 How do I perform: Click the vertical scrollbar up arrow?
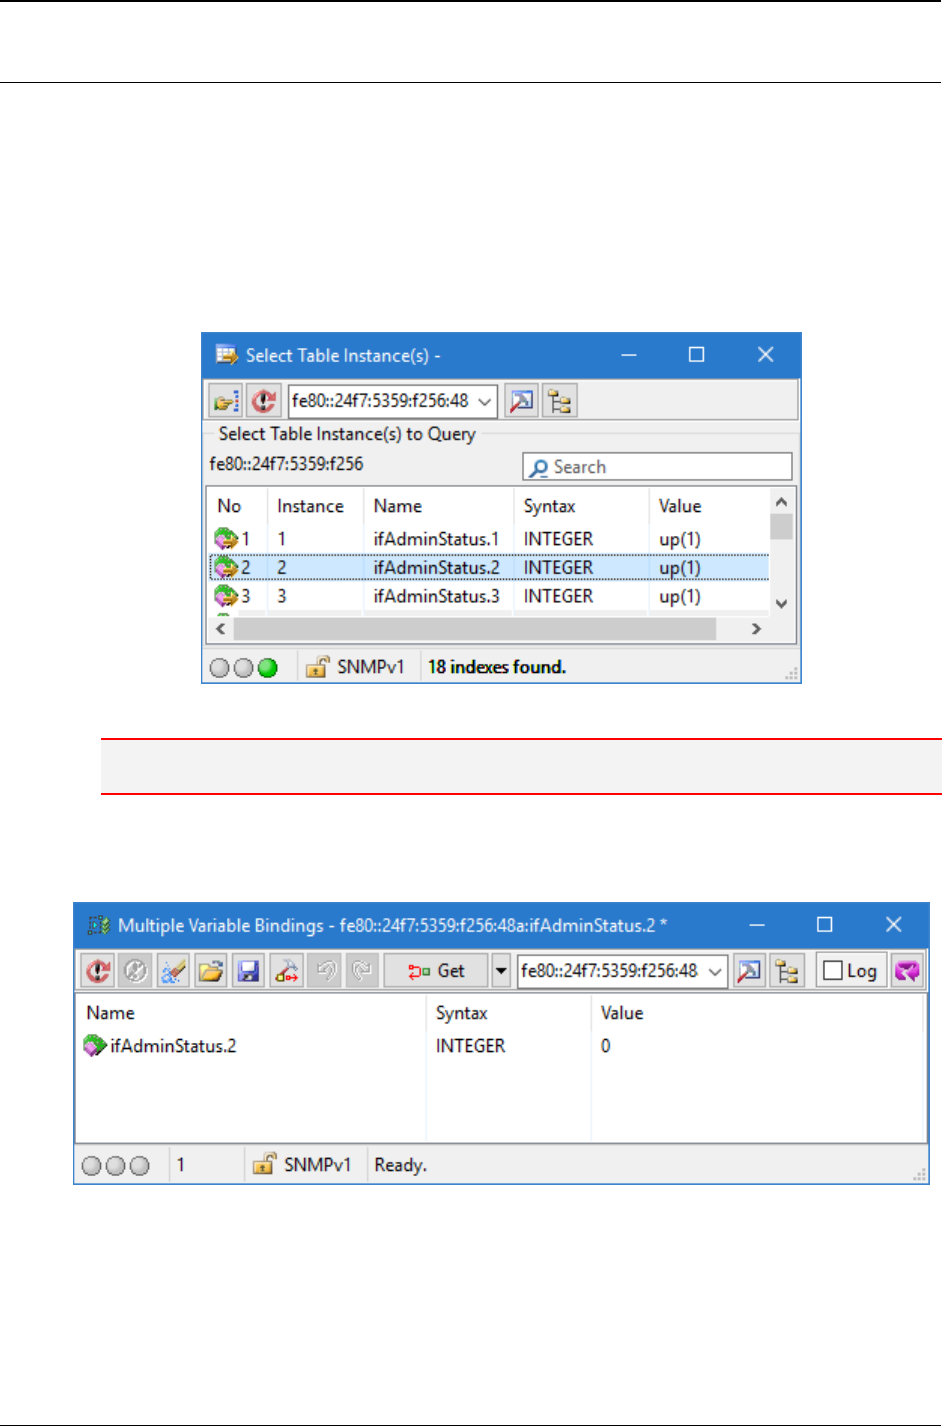782,502
